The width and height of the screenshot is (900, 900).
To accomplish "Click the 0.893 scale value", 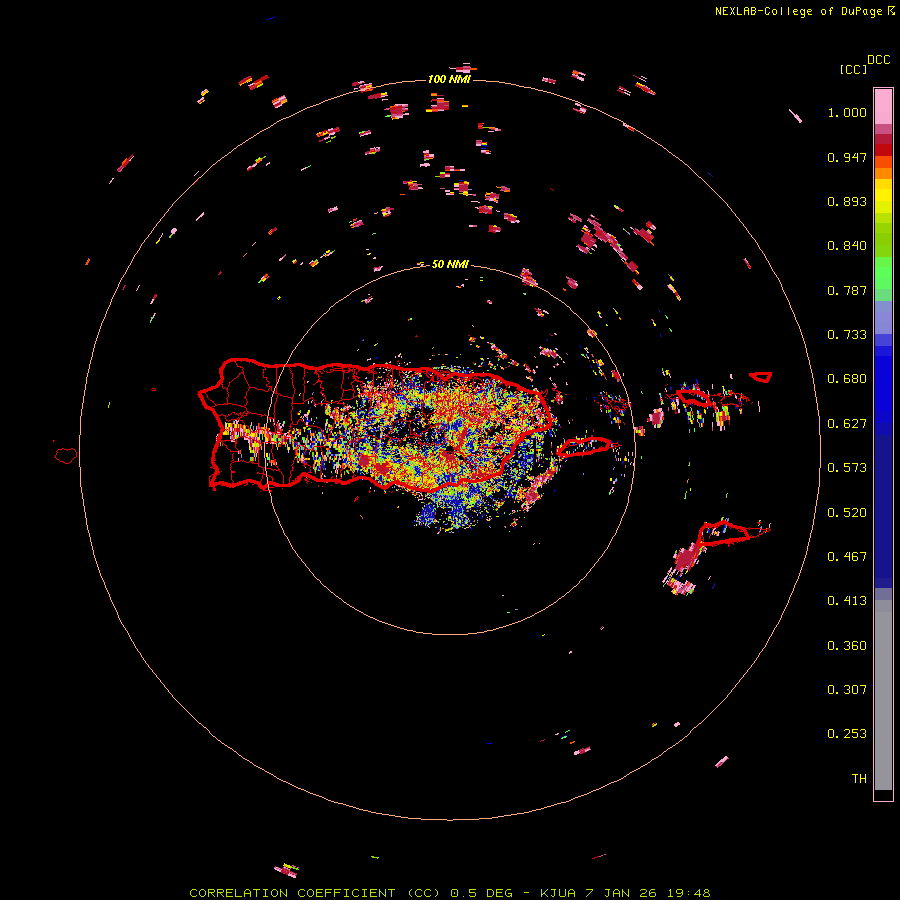I will click(847, 201).
